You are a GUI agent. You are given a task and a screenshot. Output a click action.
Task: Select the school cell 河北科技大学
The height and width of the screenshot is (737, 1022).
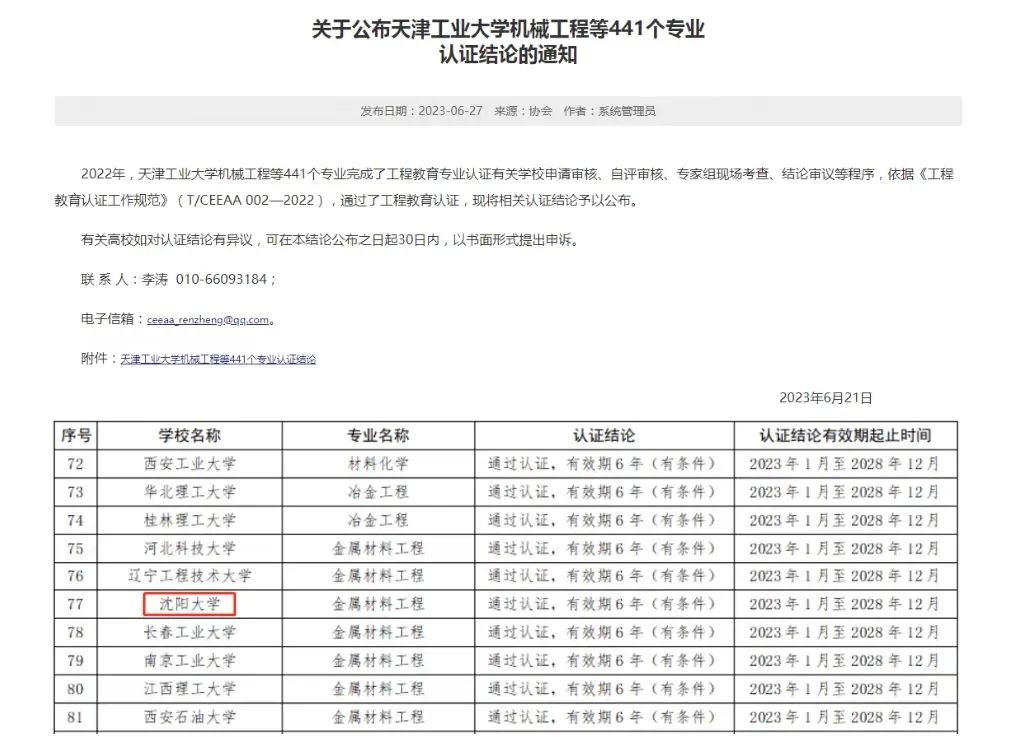click(x=190, y=548)
